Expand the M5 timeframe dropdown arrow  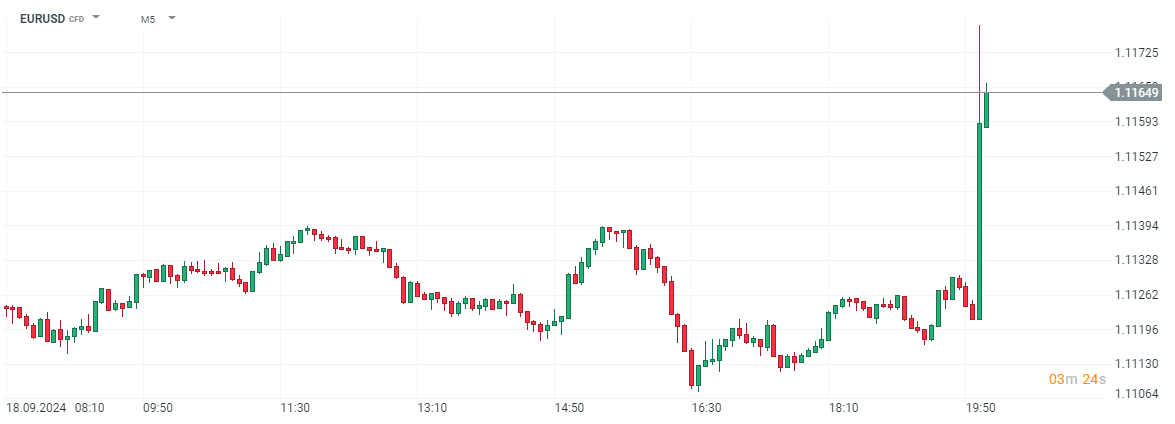[x=172, y=18]
